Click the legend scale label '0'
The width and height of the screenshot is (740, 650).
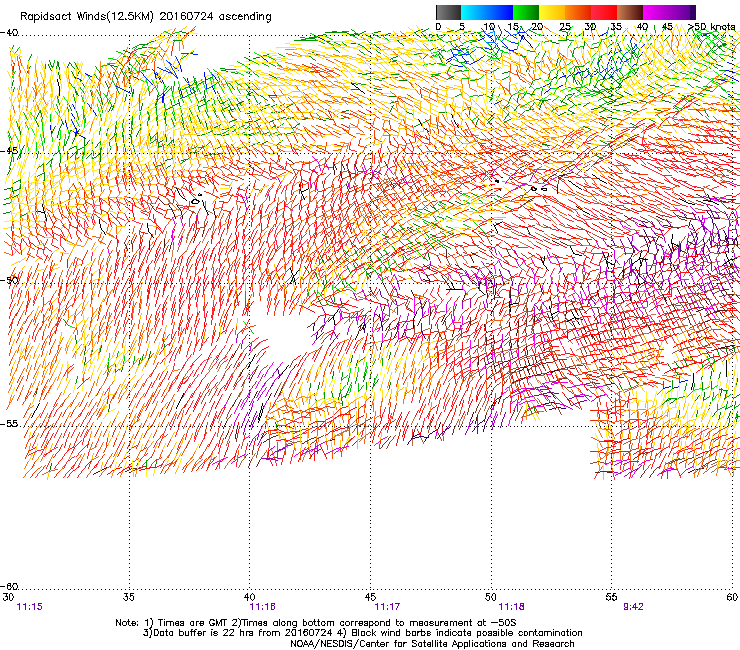[438, 27]
